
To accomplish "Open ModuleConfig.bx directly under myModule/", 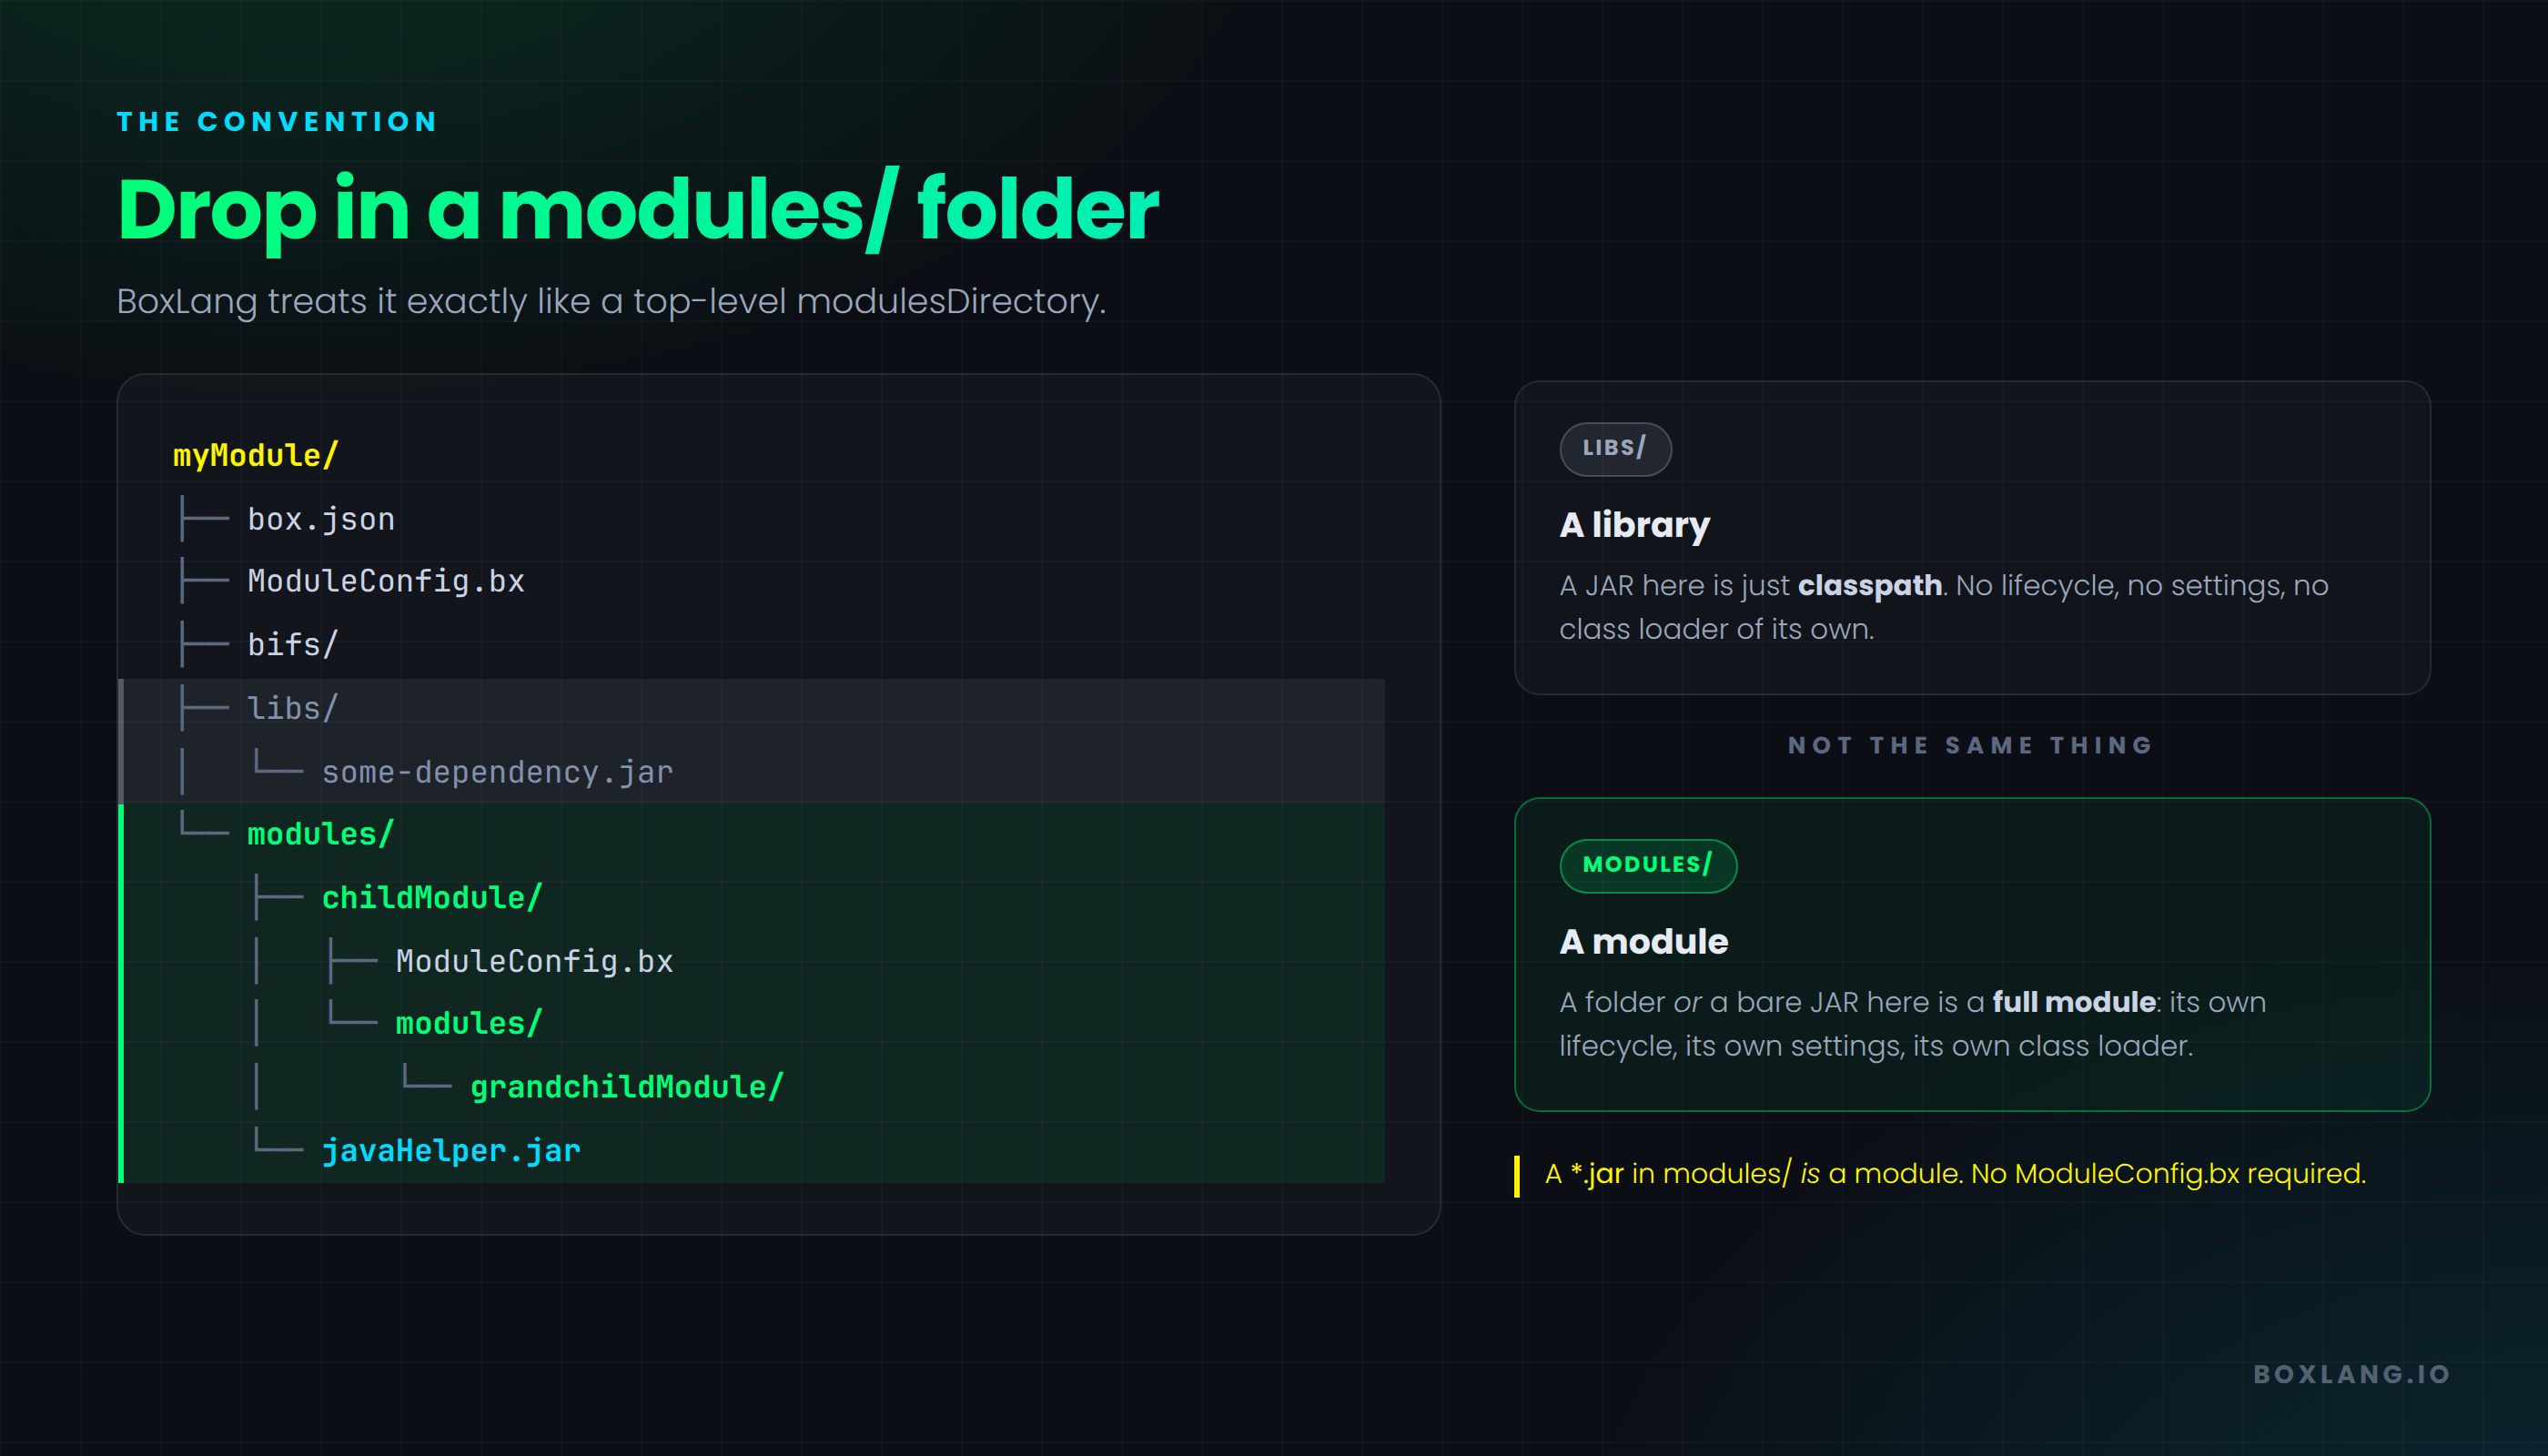I will coord(386,581).
